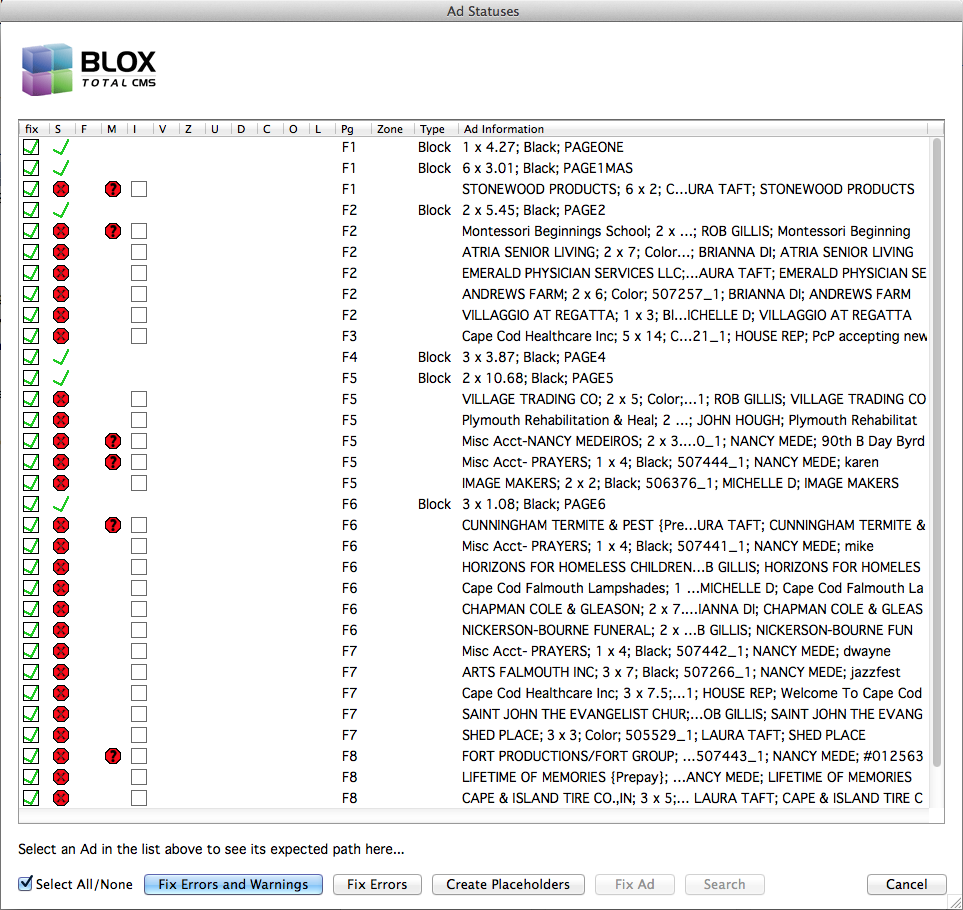Click red error status icon for Montessori Beginnings School

tap(61, 231)
